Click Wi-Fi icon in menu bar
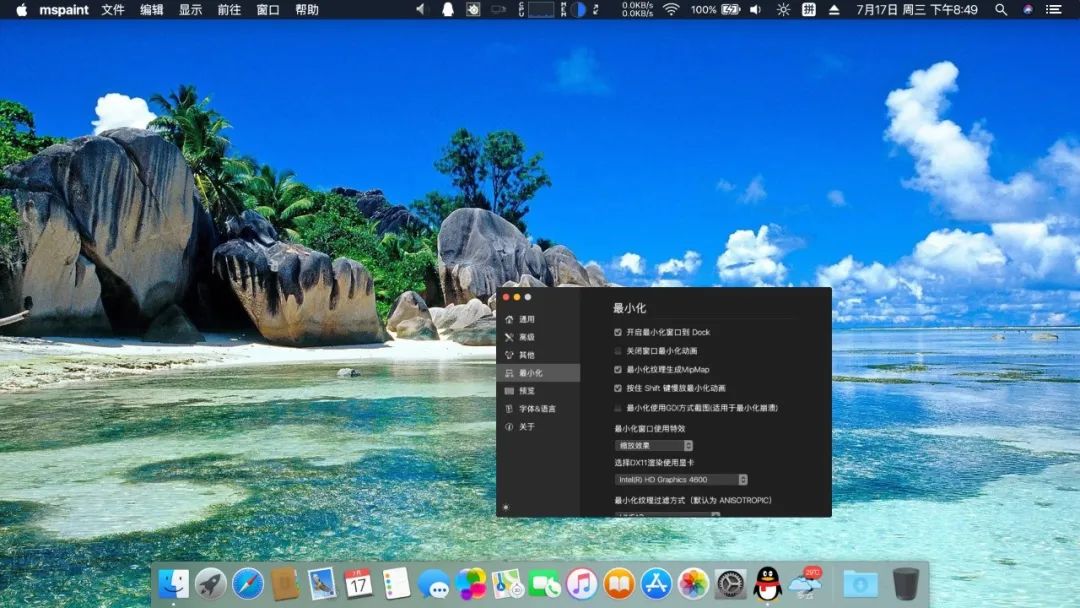 click(671, 10)
